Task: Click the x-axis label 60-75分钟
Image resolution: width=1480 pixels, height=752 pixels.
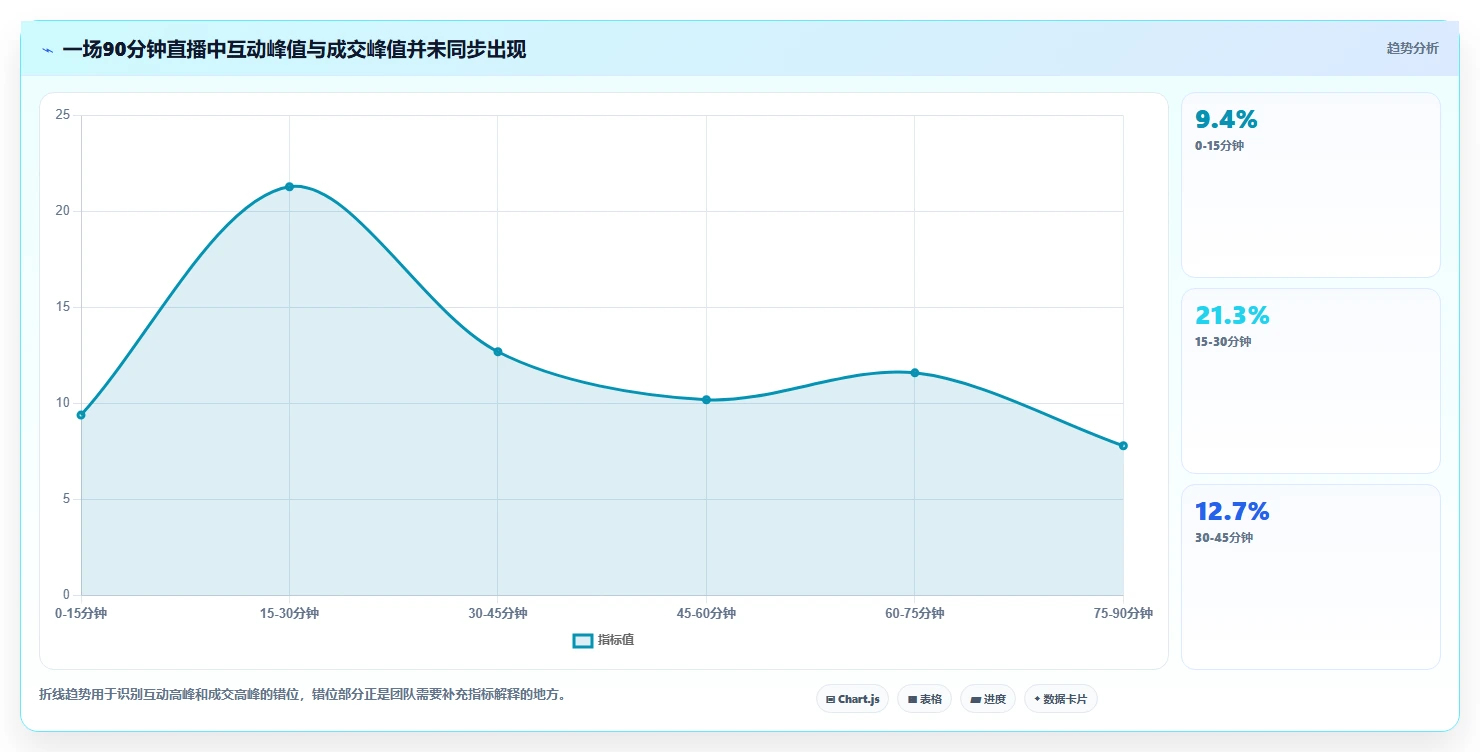Action: coord(914,614)
